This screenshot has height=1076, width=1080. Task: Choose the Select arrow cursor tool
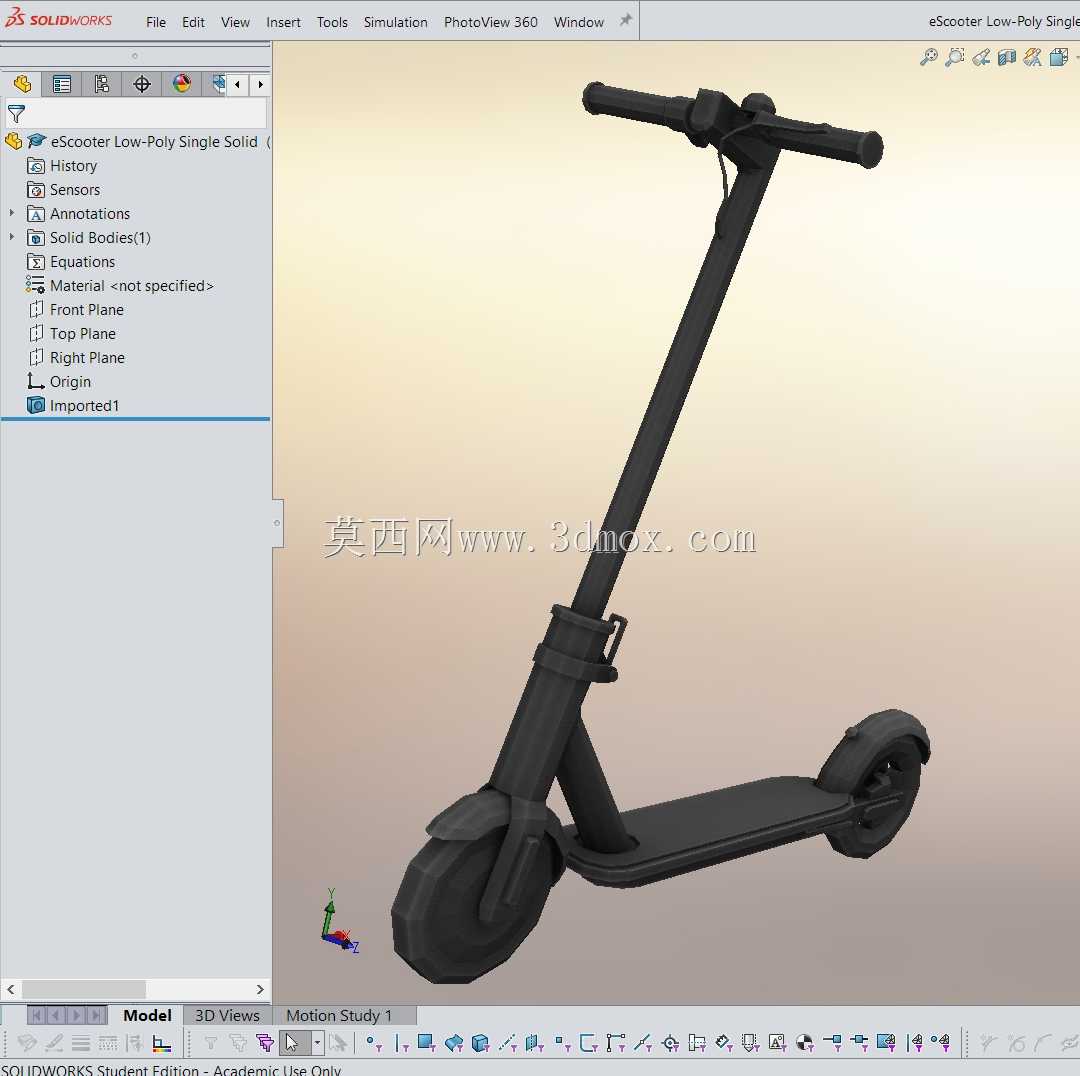(x=293, y=1043)
